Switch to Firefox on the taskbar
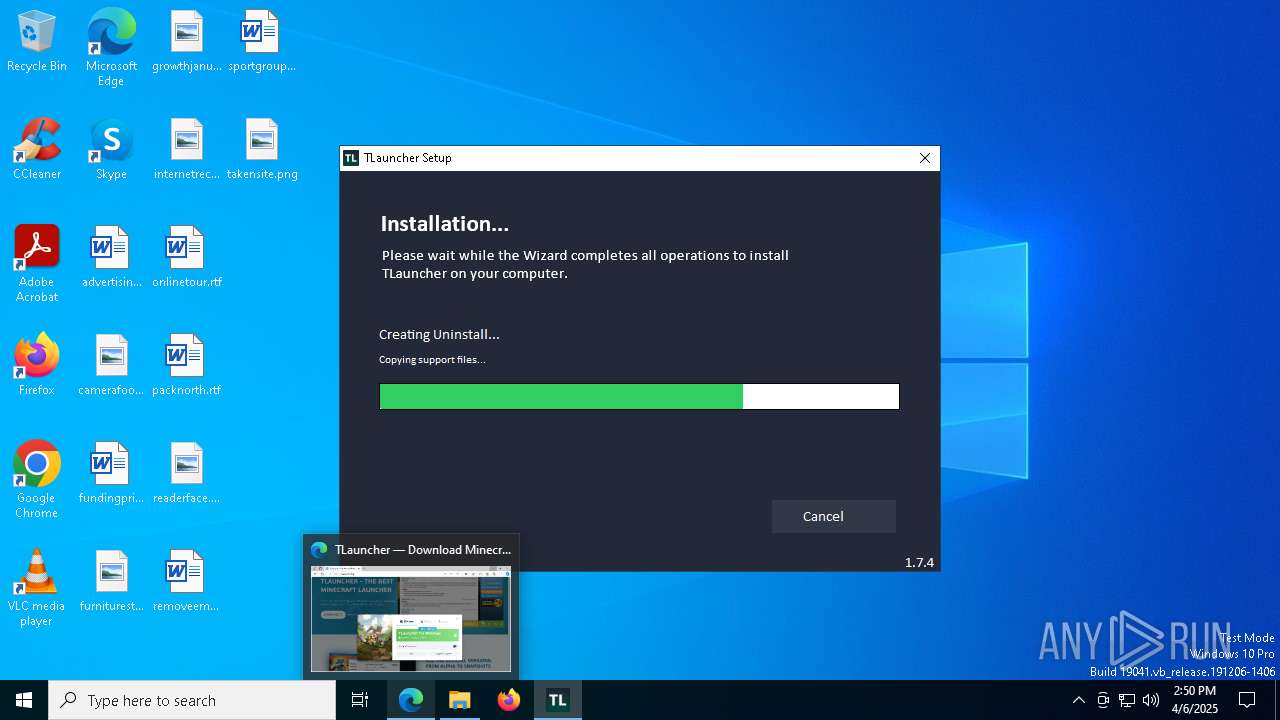Image resolution: width=1280 pixels, height=720 pixels. click(x=509, y=700)
